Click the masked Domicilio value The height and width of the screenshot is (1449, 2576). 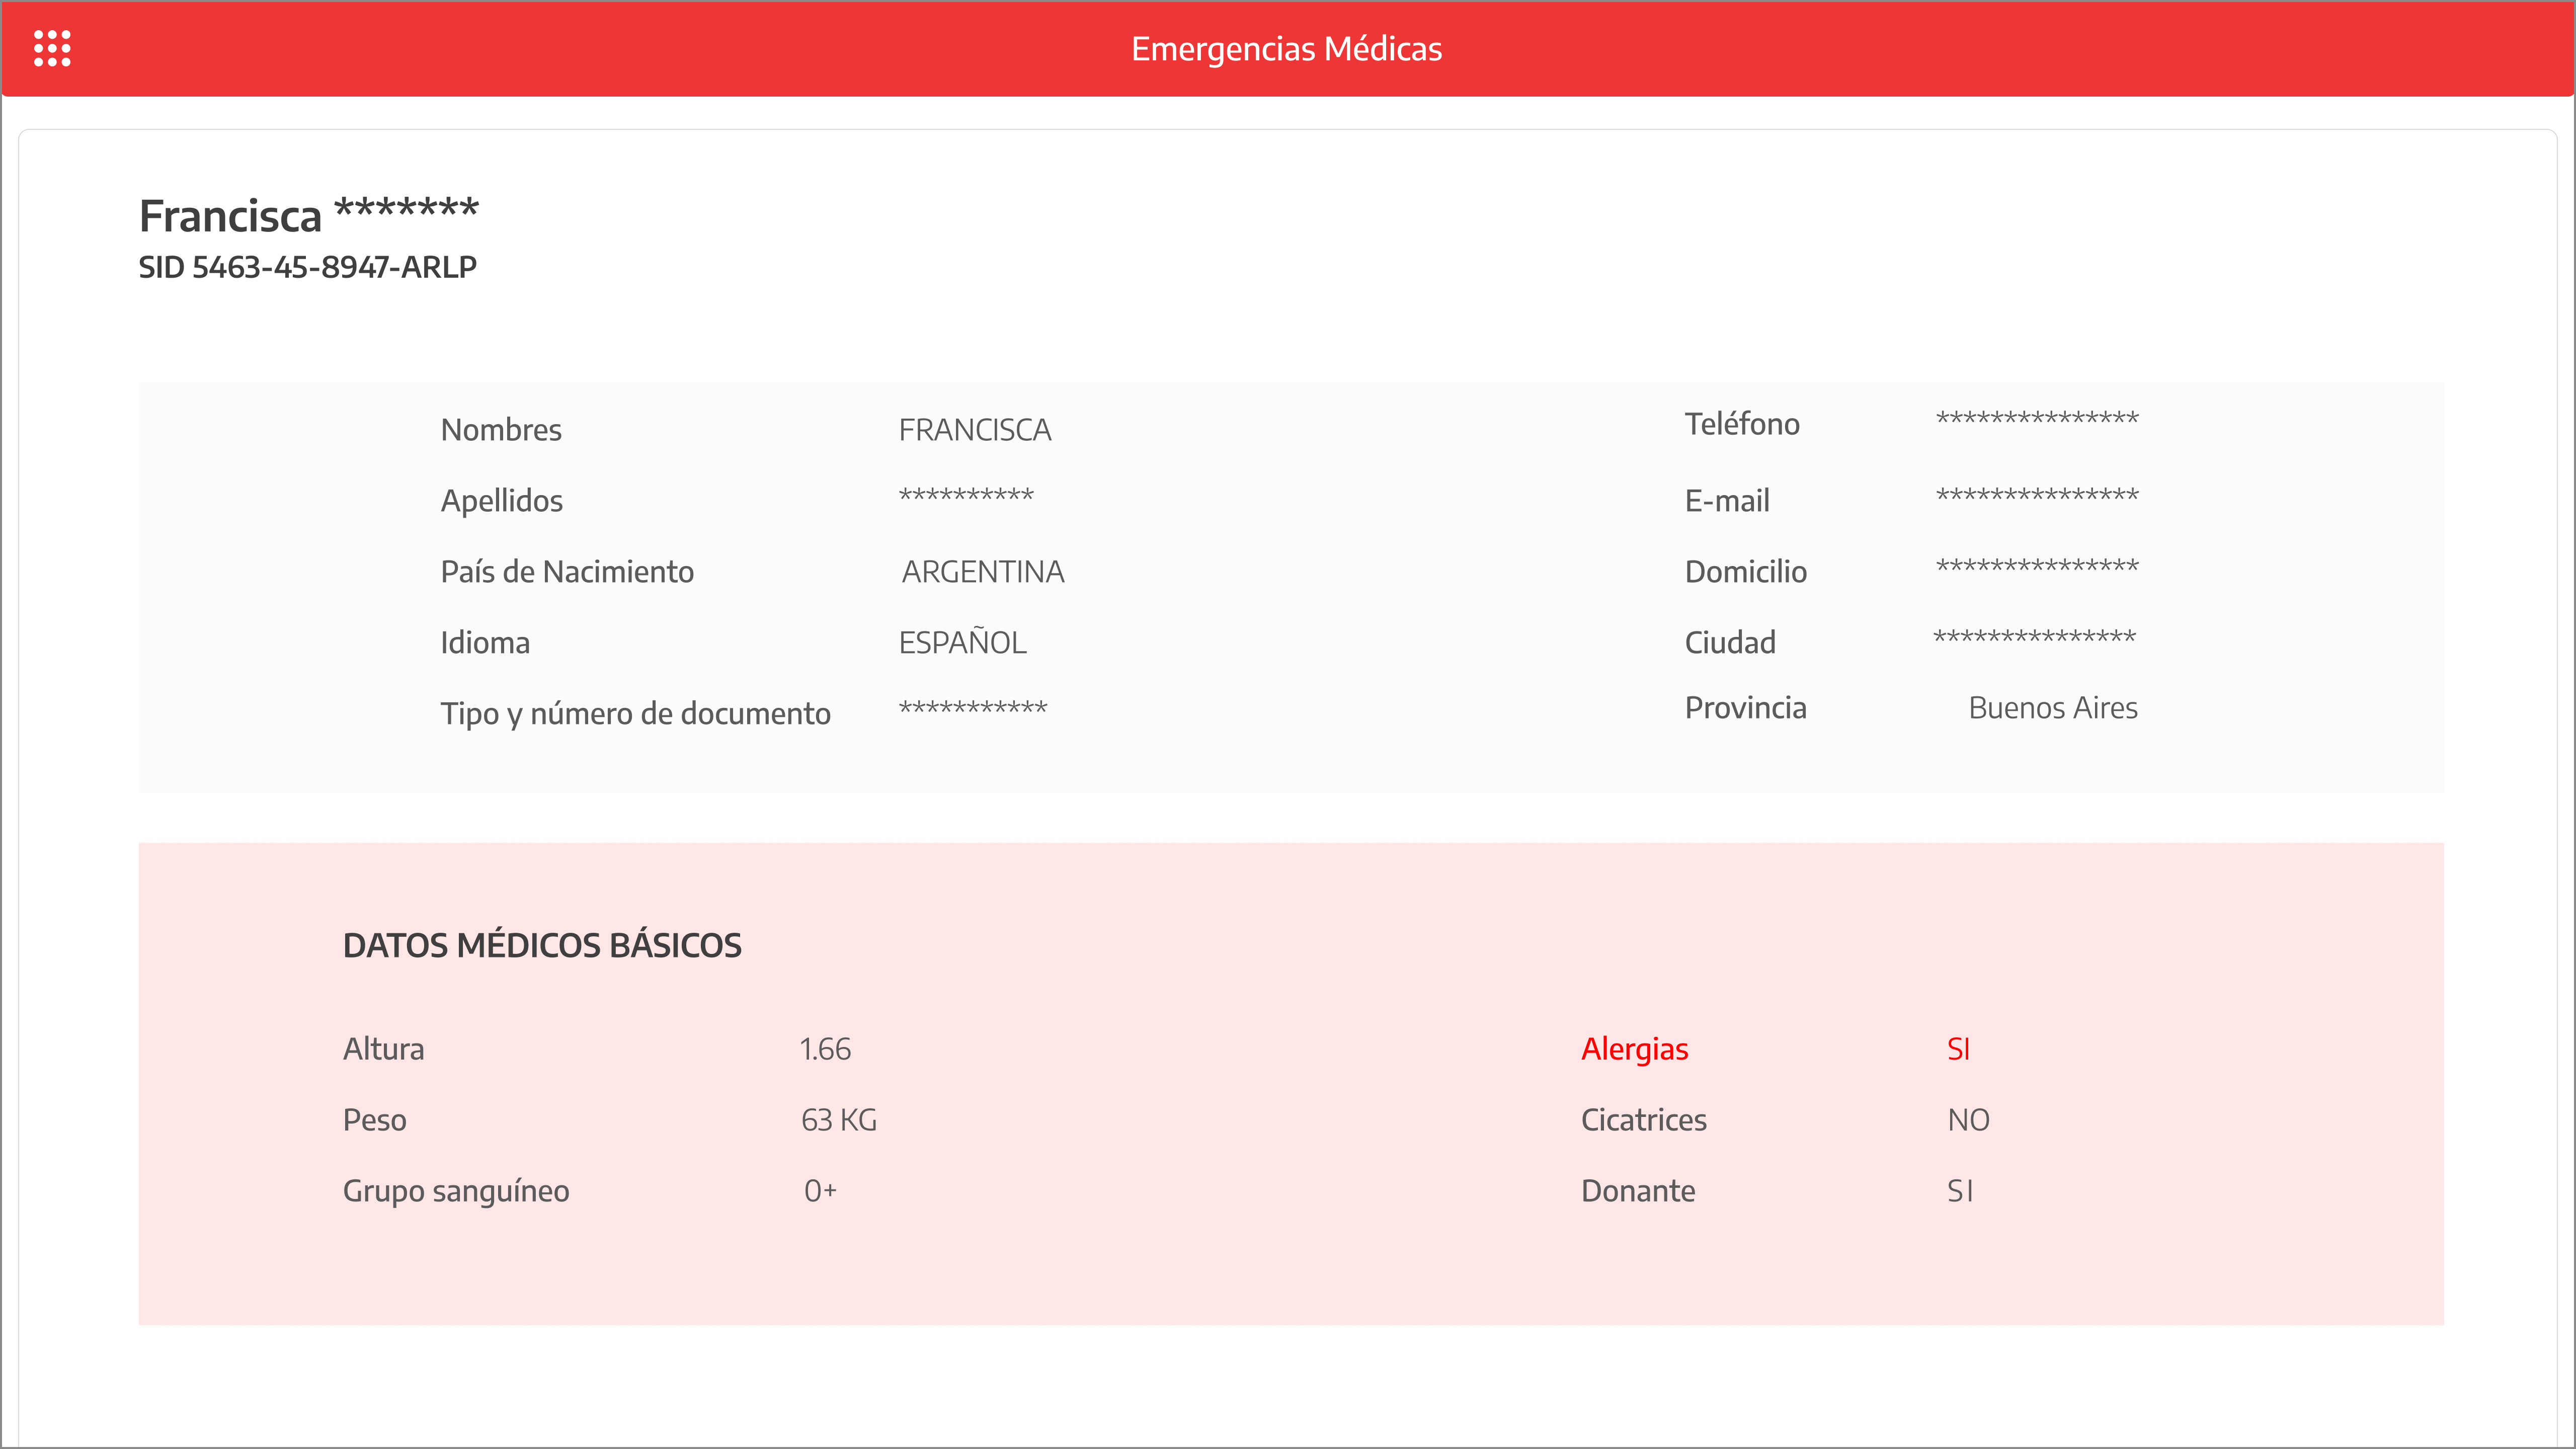(2036, 568)
